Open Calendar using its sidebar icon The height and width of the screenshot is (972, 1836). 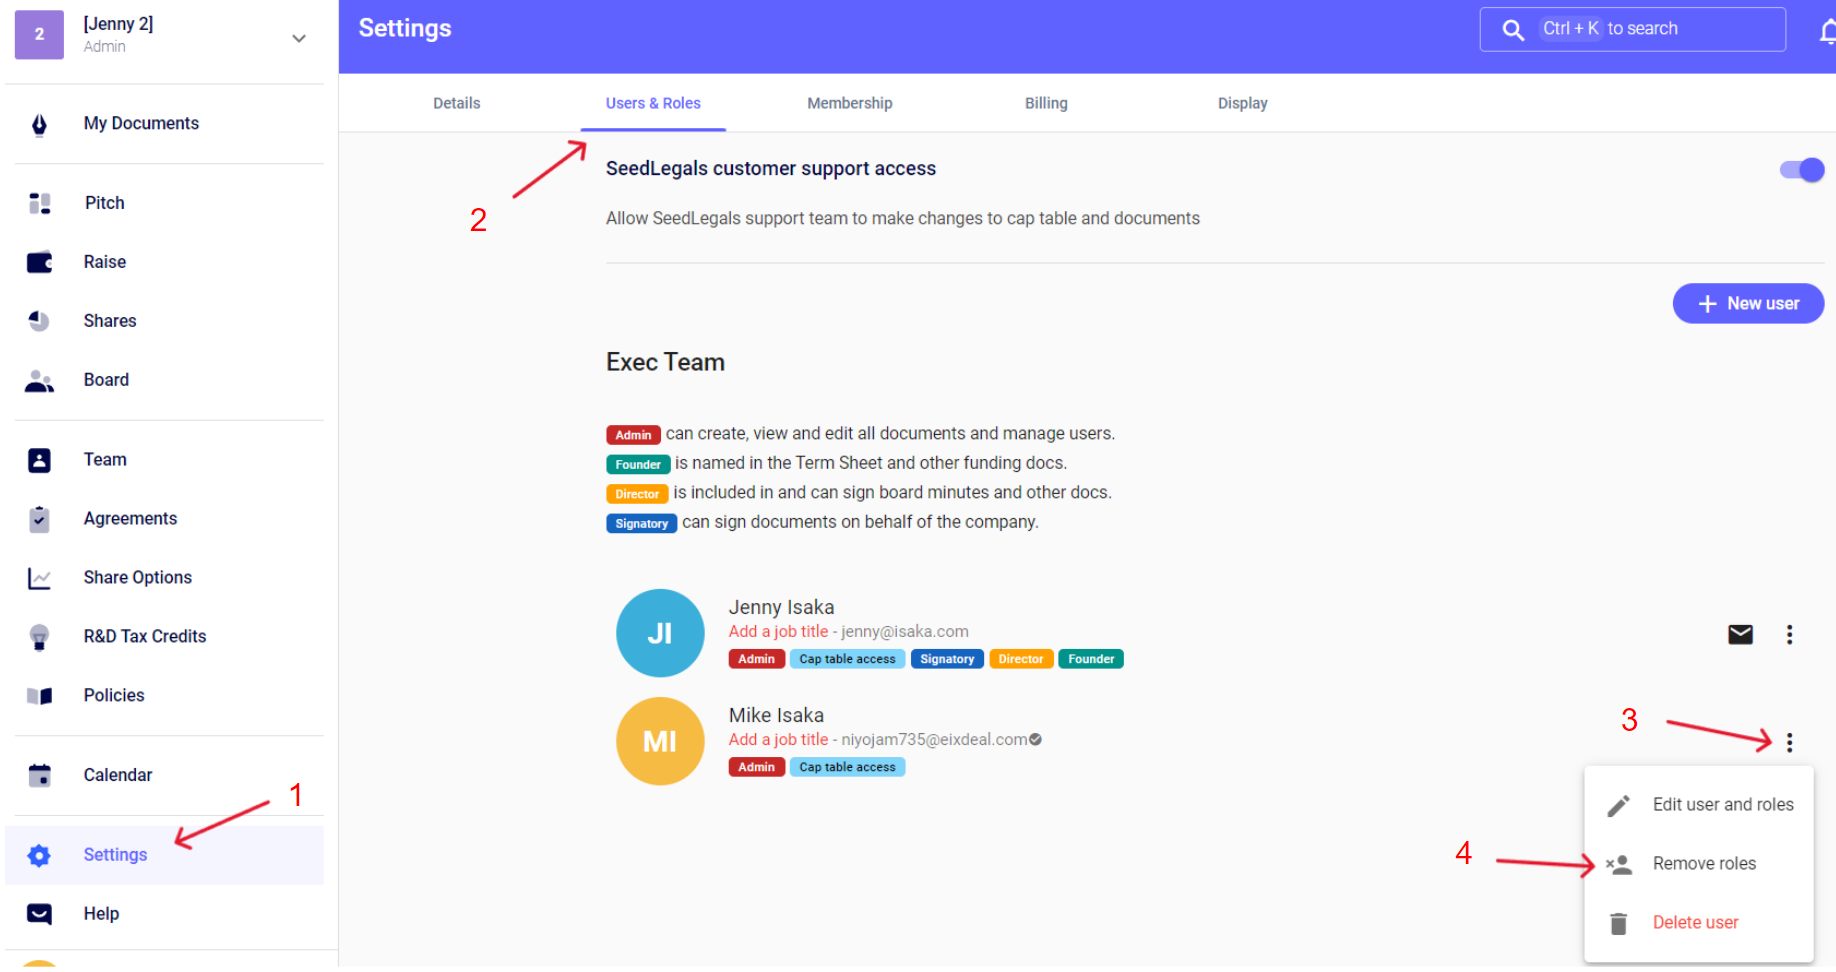[x=40, y=775]
